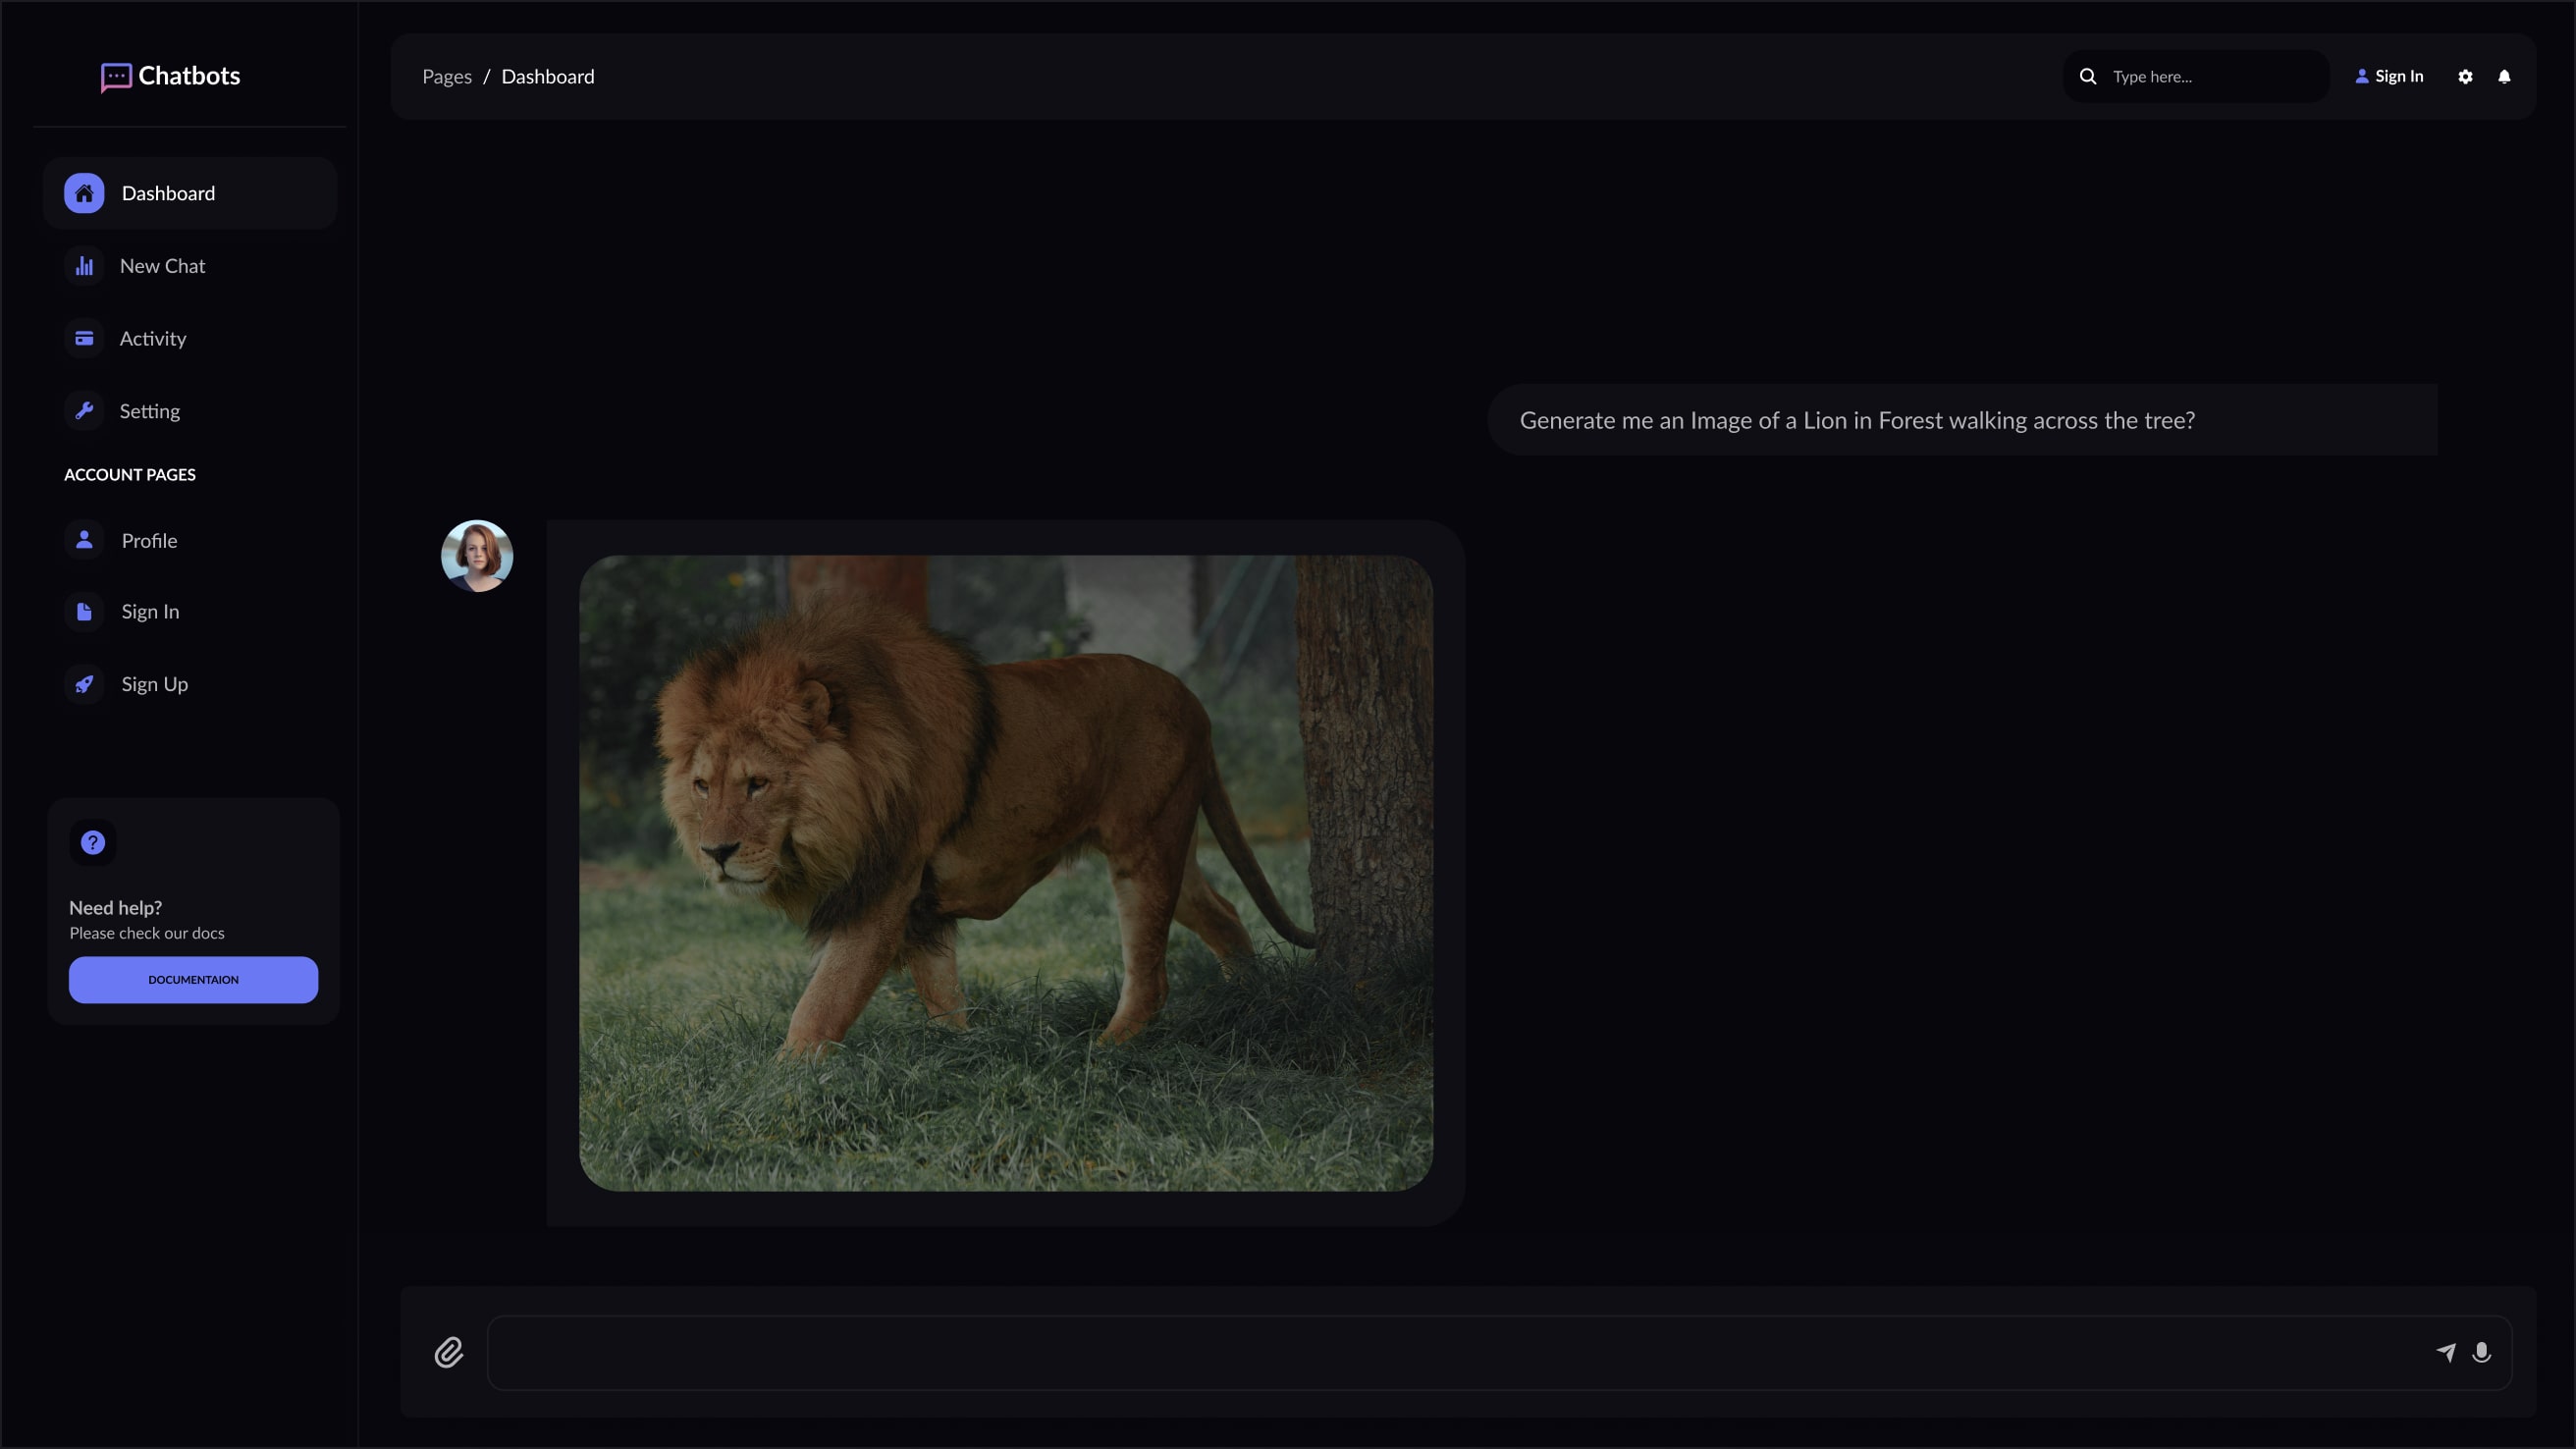Go to Setting in sidebar
This screenshot has height=1449, width=2576.
149,411
